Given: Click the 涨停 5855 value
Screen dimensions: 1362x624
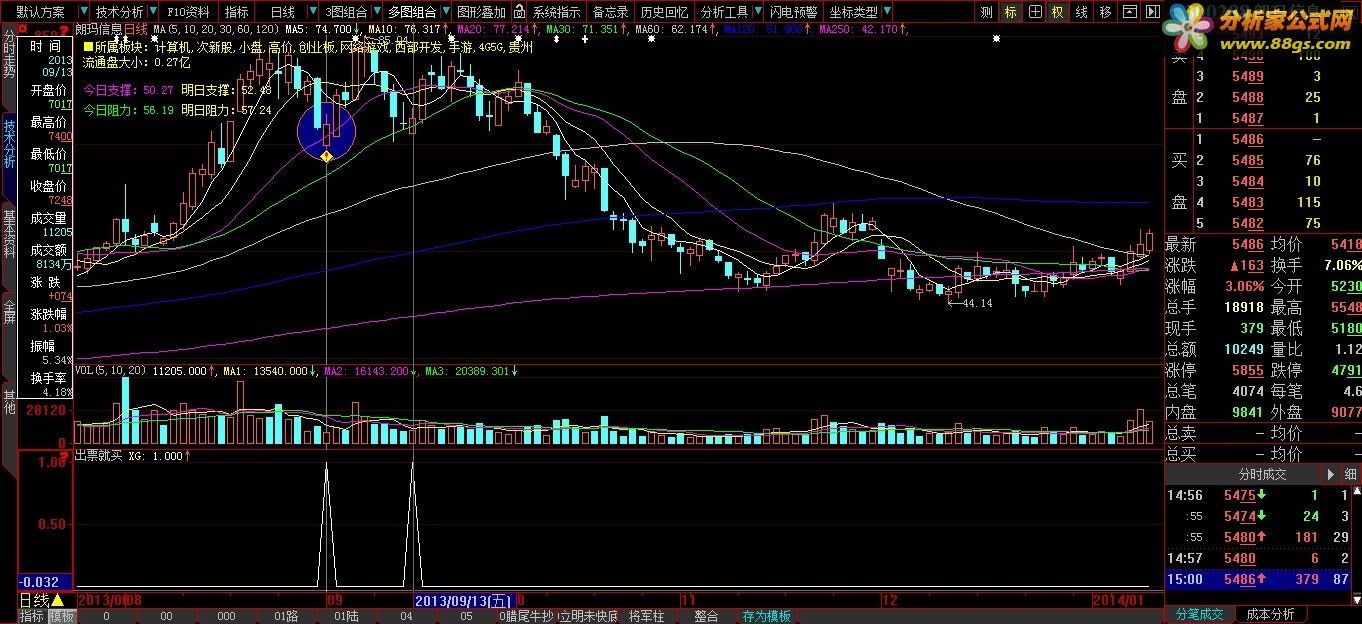Looking at the screenshot, I should coord(1247,370).
